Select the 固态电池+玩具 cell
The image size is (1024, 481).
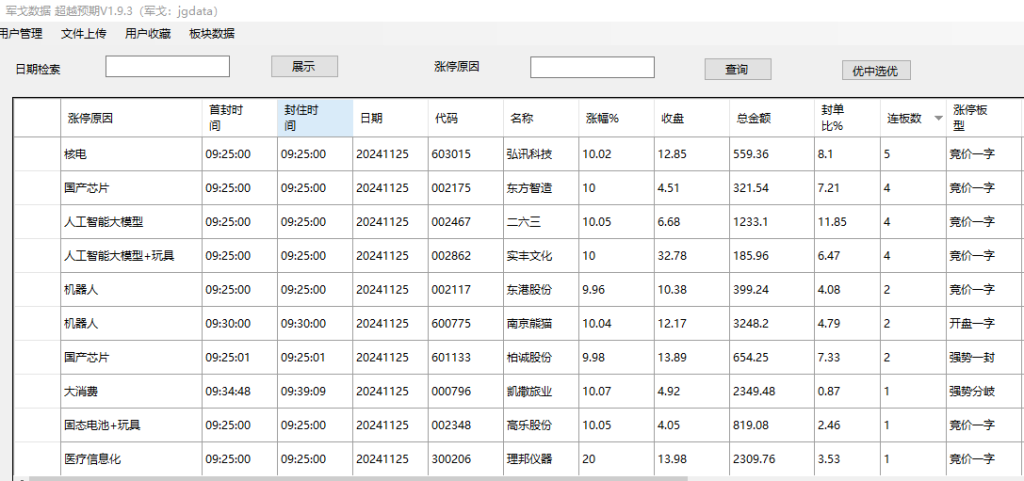(x=131, y=426)
